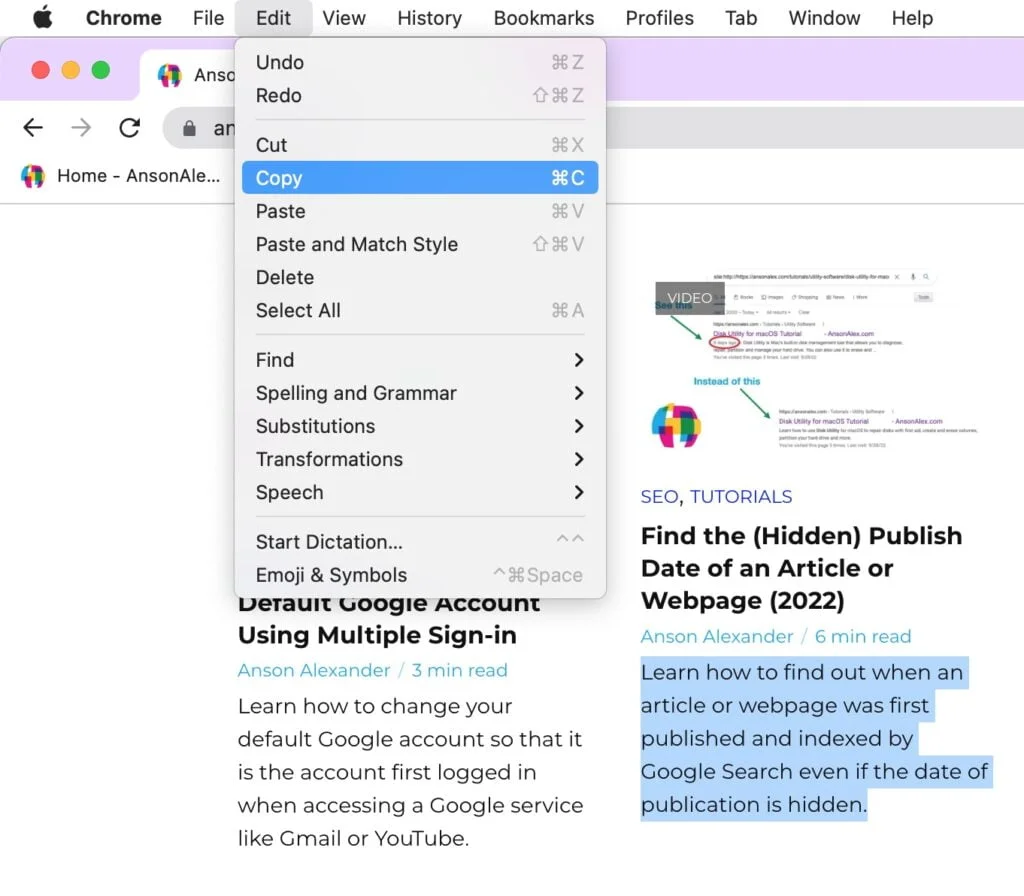Screen dimensions: 1024x896
Task: Click the TUTORIALS link
Action: 743,496
